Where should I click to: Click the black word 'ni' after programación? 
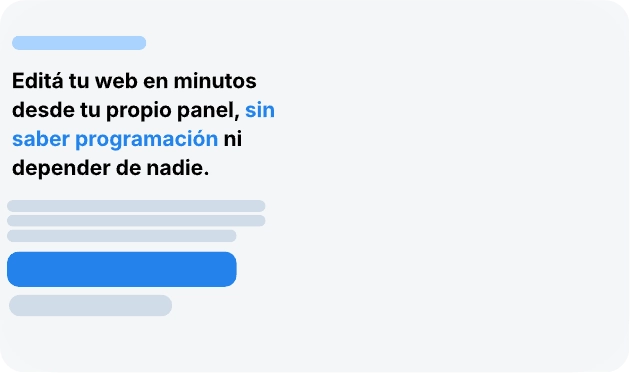tap(233, 139)
